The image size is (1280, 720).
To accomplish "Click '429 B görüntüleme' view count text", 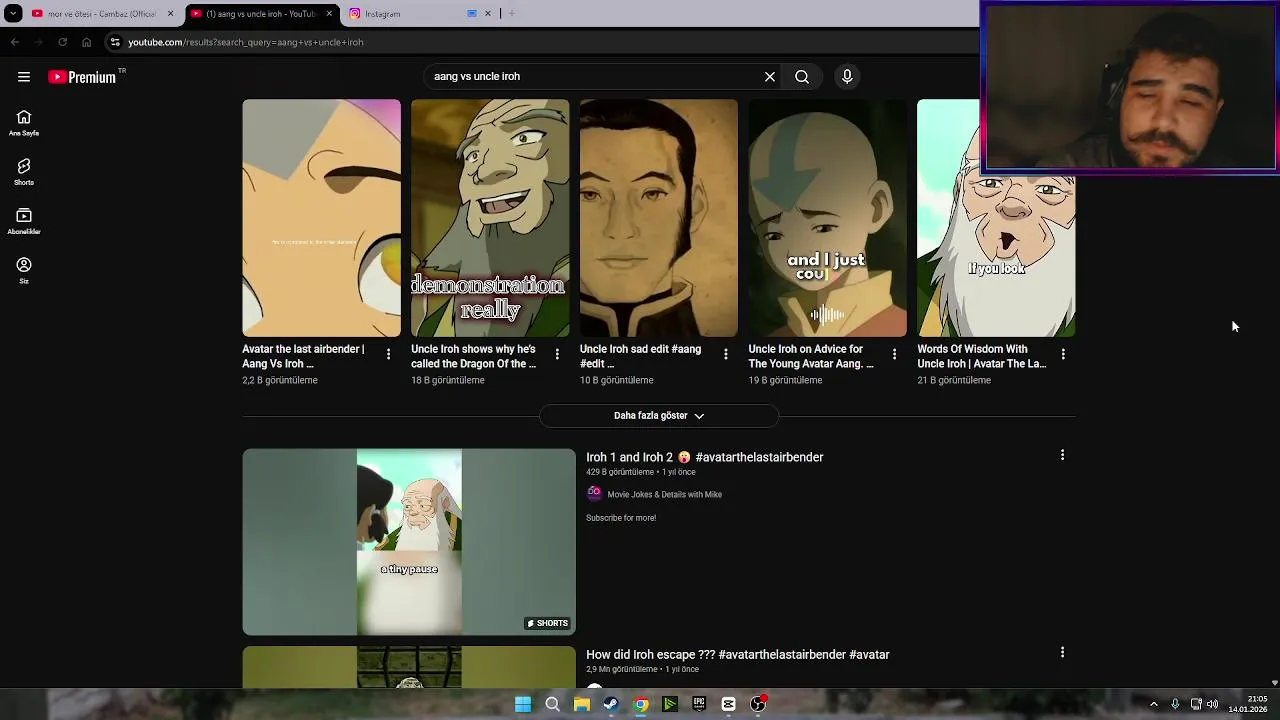I will tap(620, 472).
